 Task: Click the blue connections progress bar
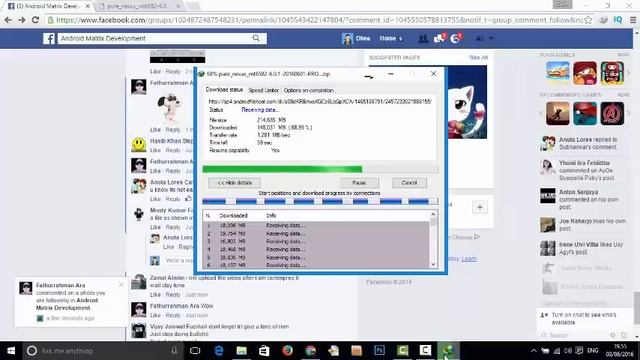[x=320, y=201]
